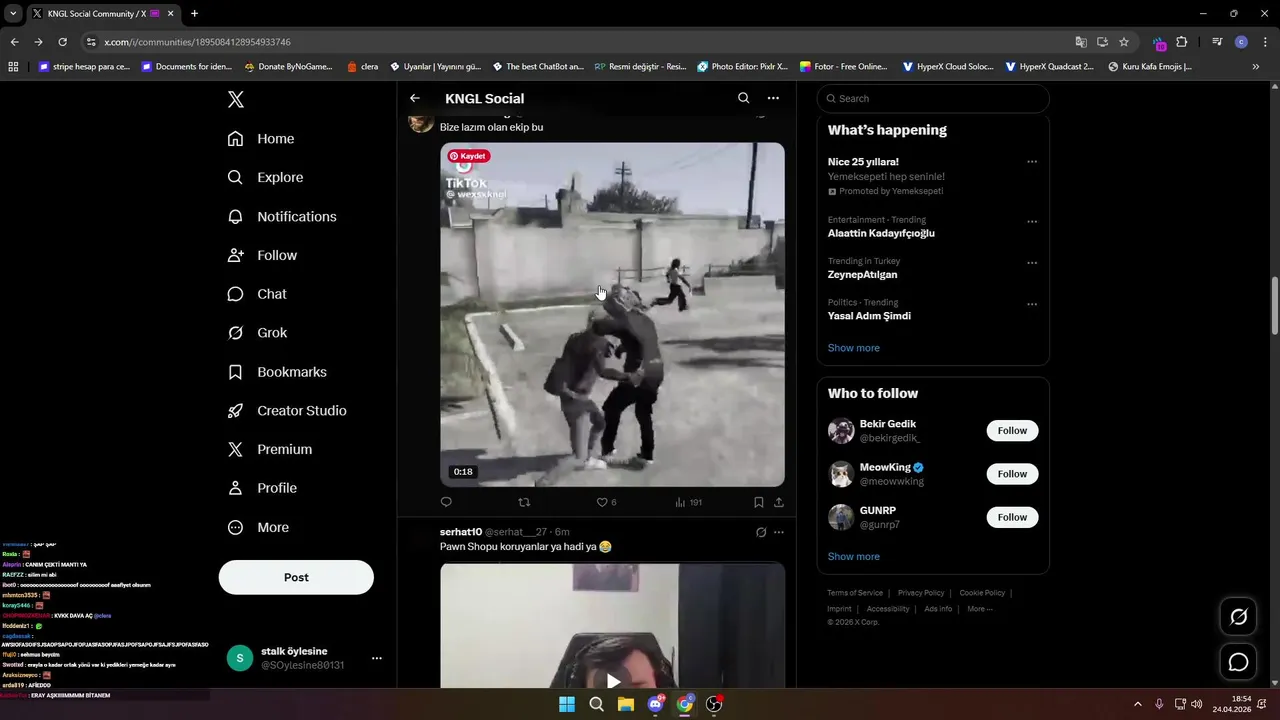Open options for ZeynepAtılgan trend
Screen dimensions: 1280x720
pyautogui.click(x=1032, y=263)
